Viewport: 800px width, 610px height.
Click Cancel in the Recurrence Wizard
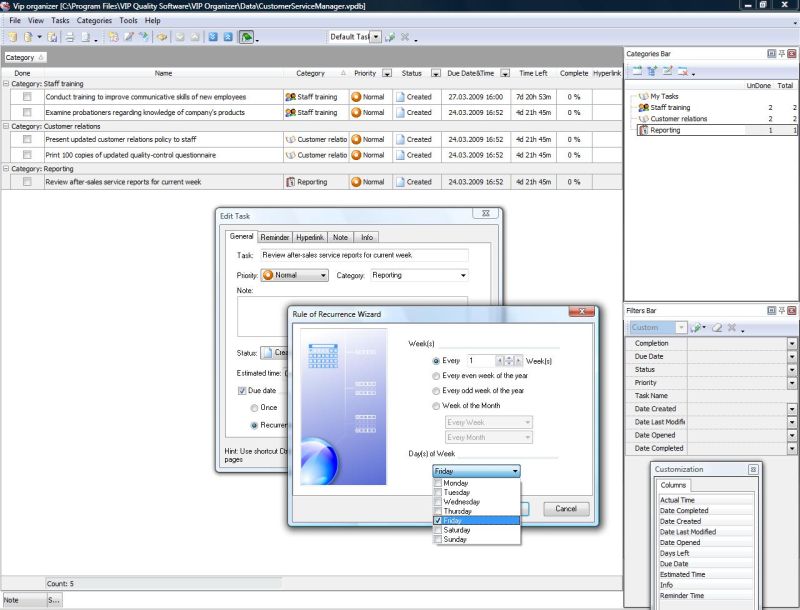565,508
